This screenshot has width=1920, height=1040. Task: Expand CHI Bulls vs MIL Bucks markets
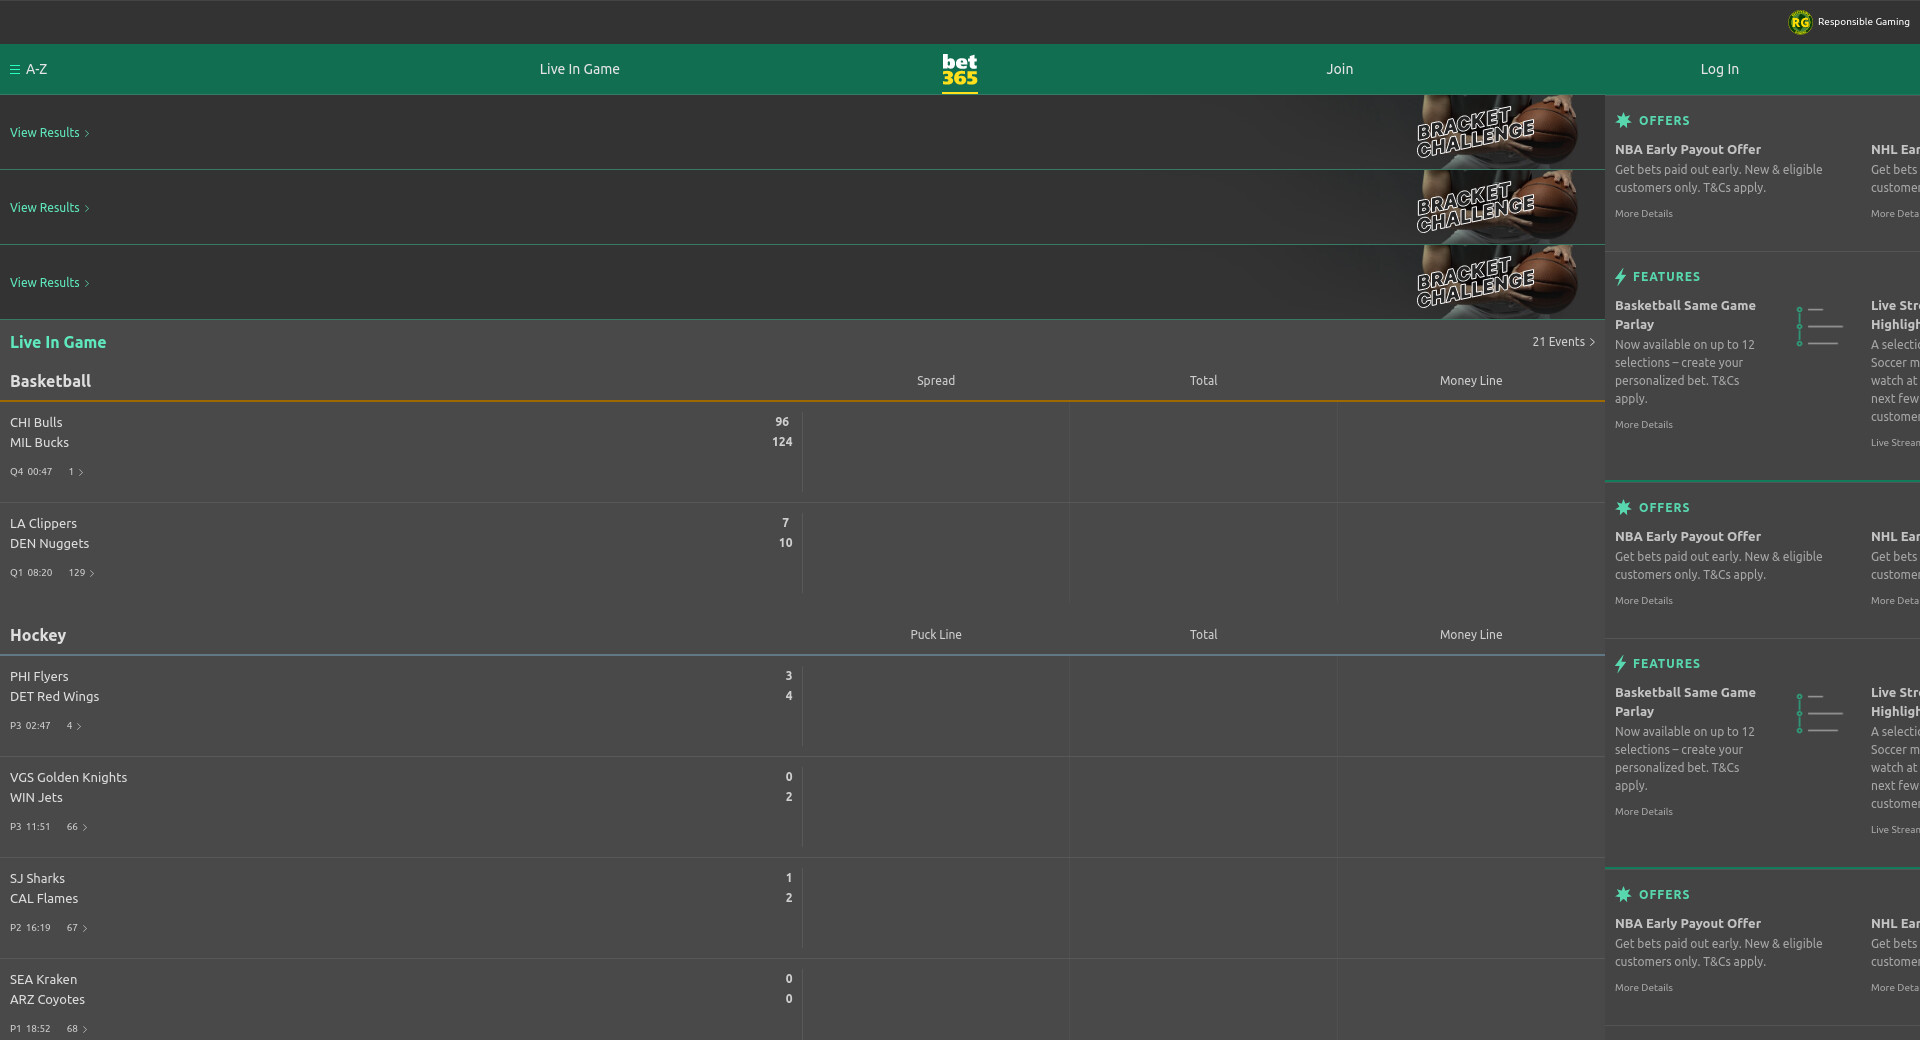point(76,472)
